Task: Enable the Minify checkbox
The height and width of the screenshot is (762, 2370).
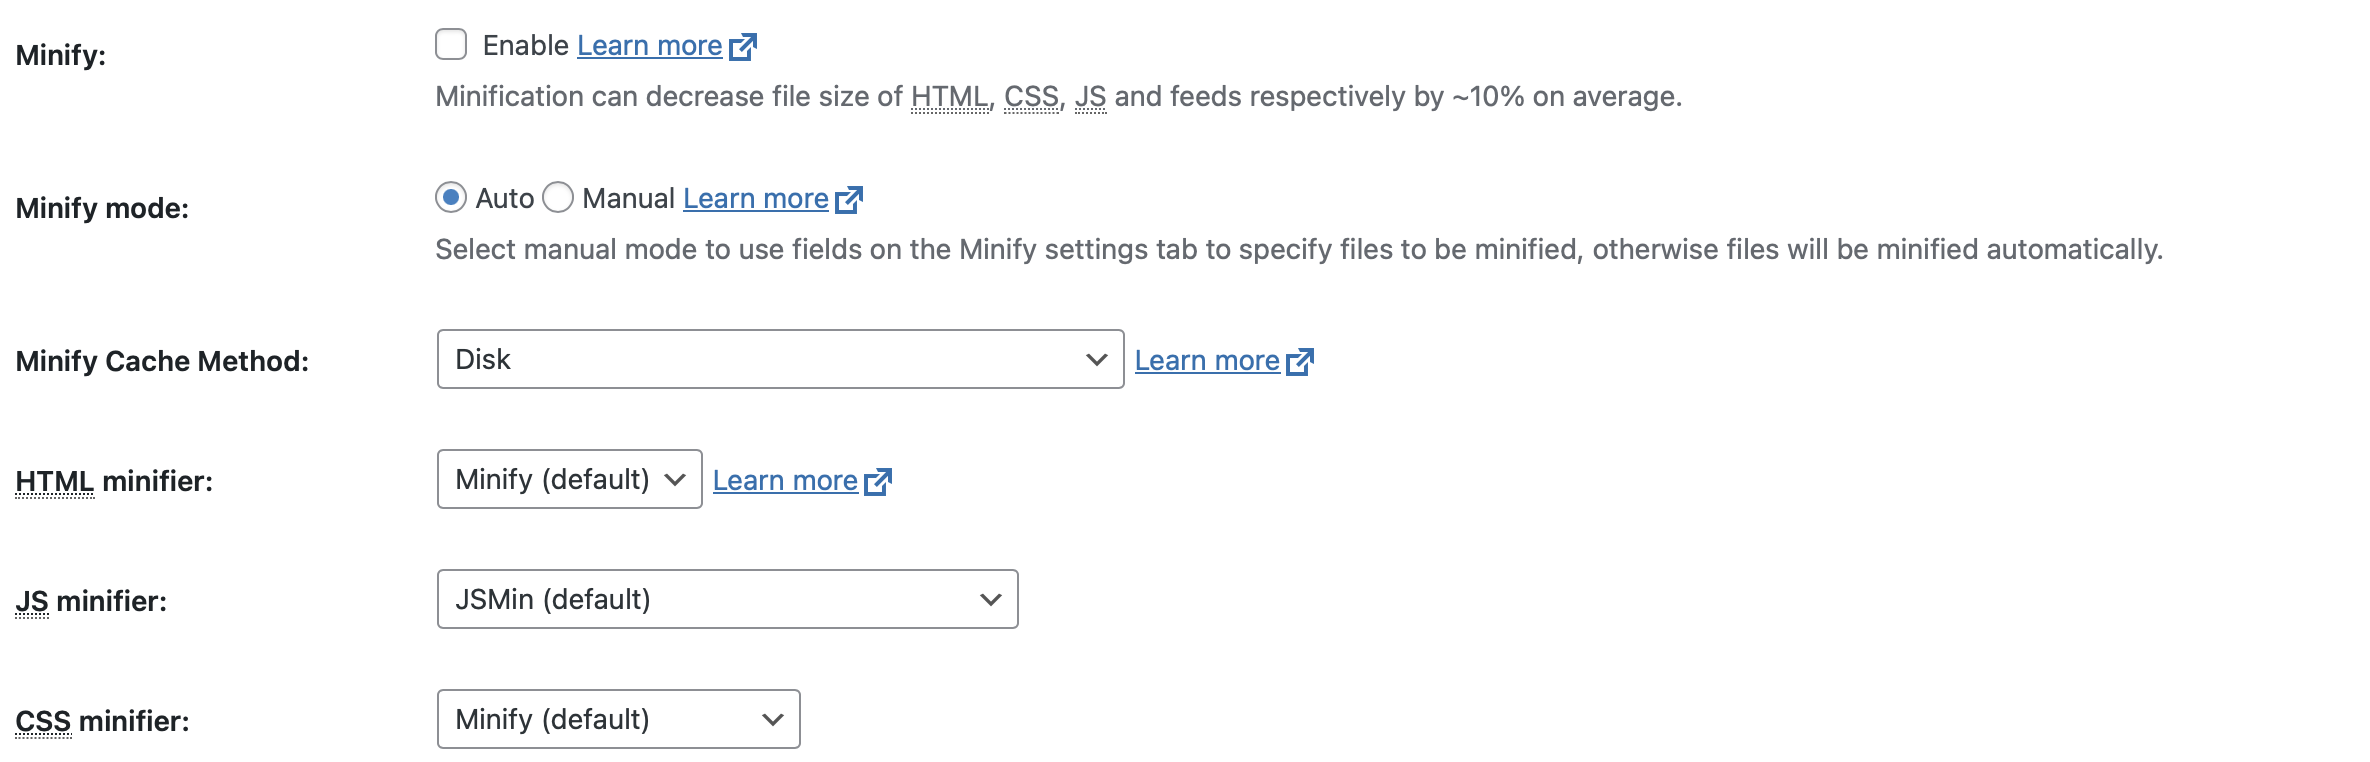Action: click(x=451, y=45)
